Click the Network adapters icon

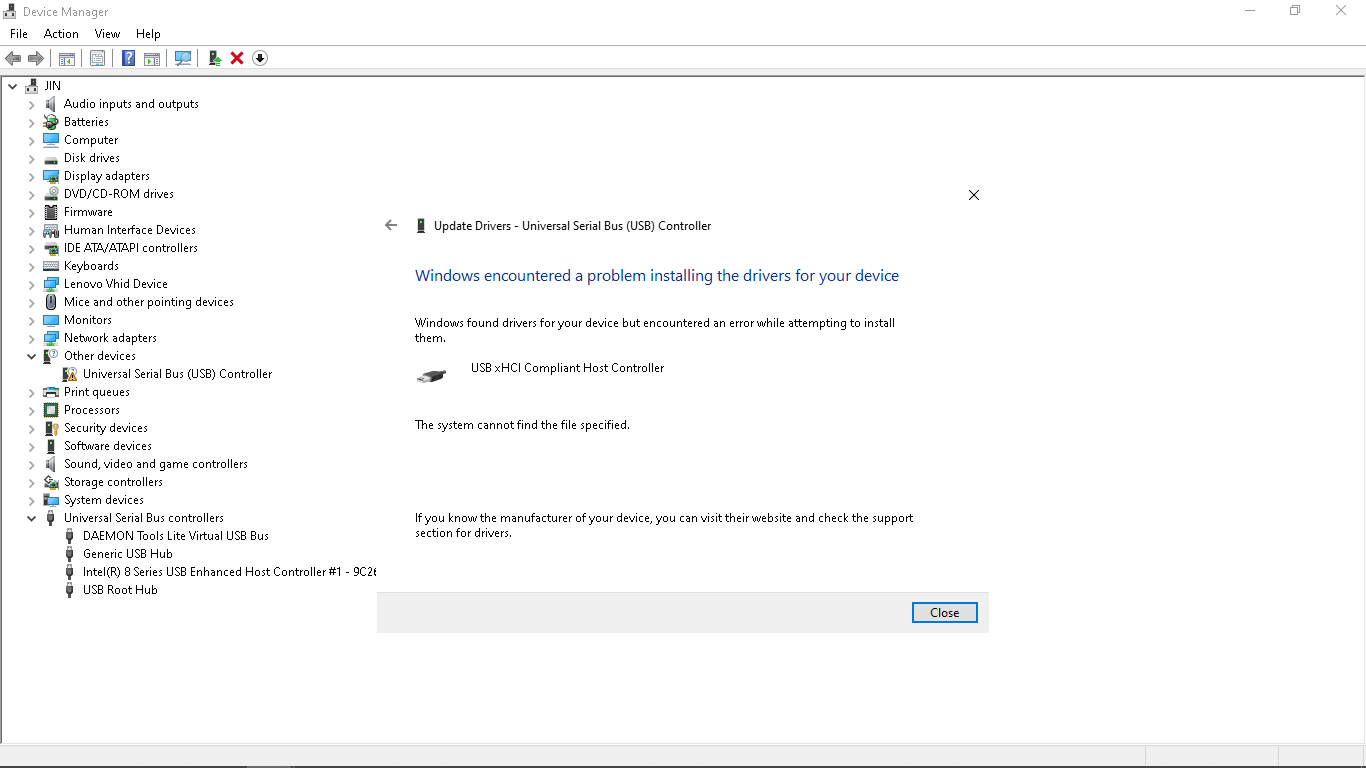point(51,338)
